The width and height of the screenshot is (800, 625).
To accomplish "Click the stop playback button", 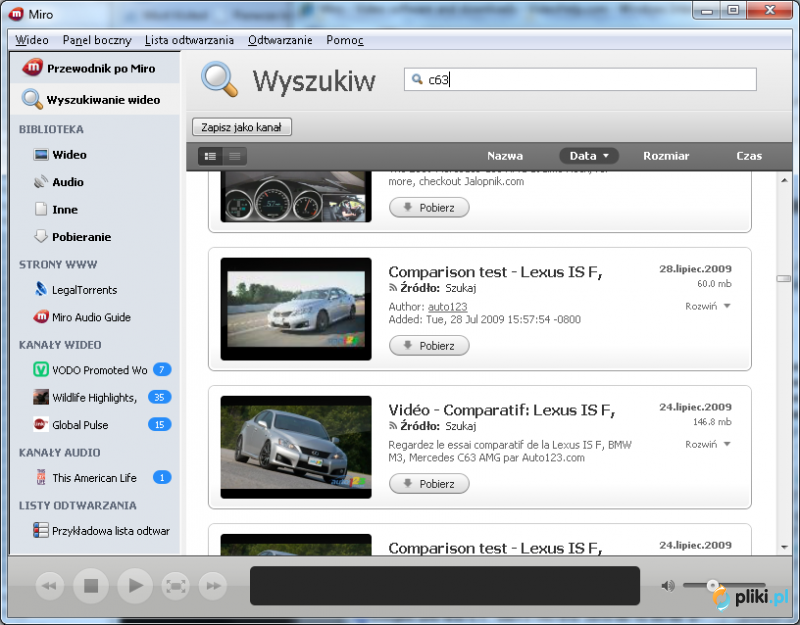I will pos(91,586).
